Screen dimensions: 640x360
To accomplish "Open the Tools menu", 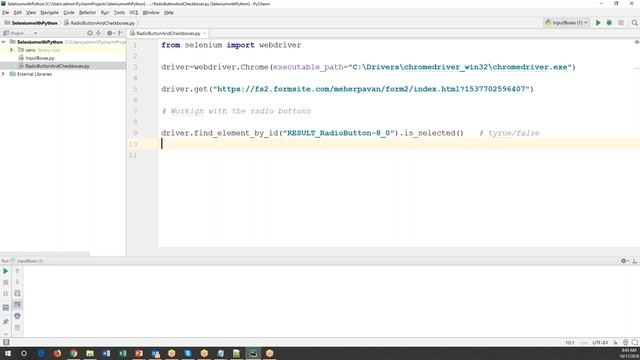I will click(x=119, y=13).
